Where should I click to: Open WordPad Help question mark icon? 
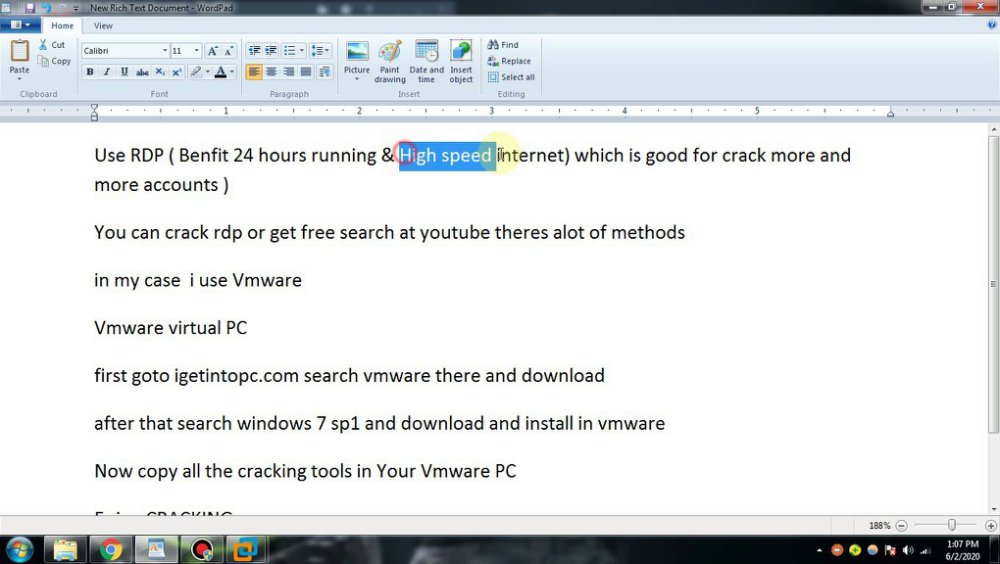(x=992, y=25)
